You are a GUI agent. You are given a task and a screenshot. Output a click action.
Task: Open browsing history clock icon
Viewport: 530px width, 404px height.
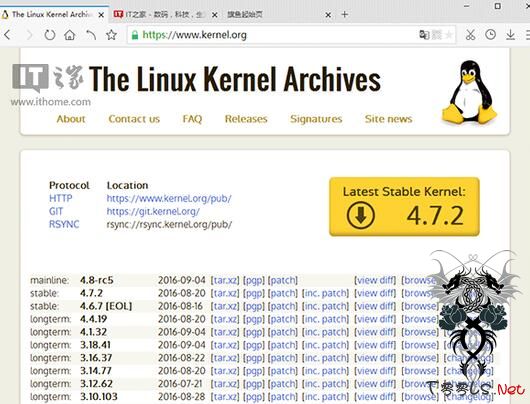tap(490, 34)
